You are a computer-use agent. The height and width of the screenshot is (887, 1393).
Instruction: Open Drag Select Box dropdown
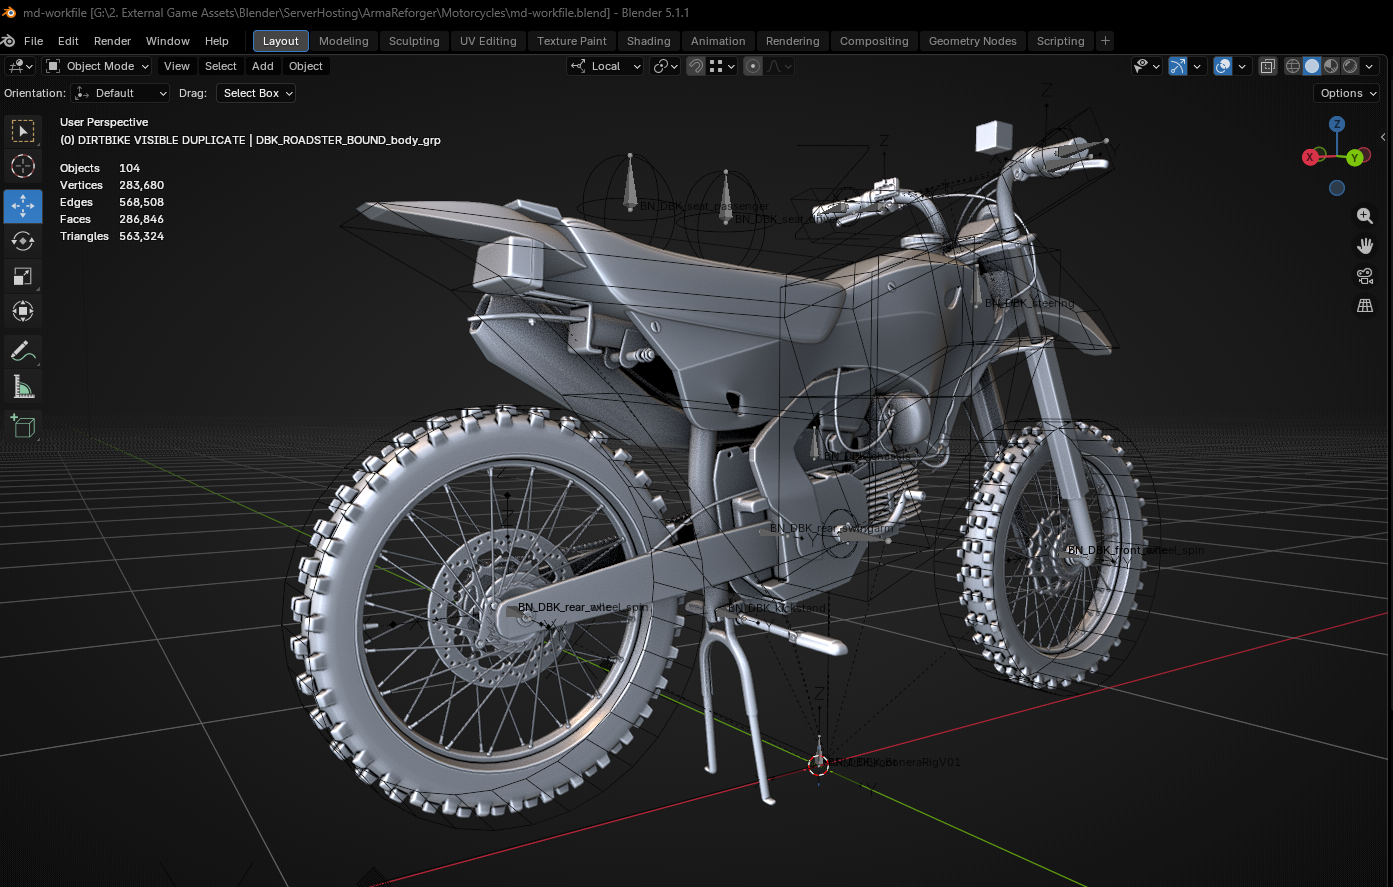[257, 93]
